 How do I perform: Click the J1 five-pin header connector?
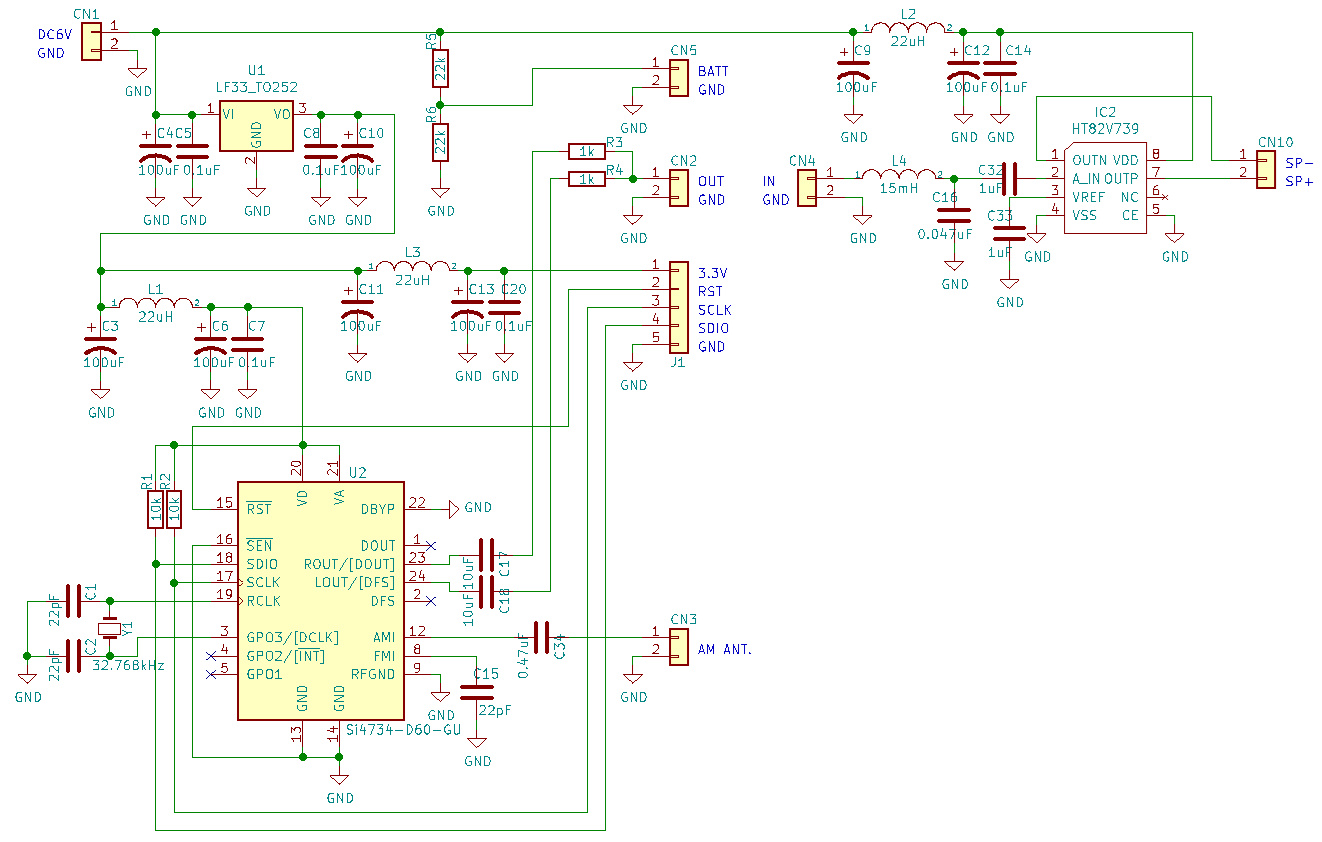pyautogui.click(x=678, y=307)
